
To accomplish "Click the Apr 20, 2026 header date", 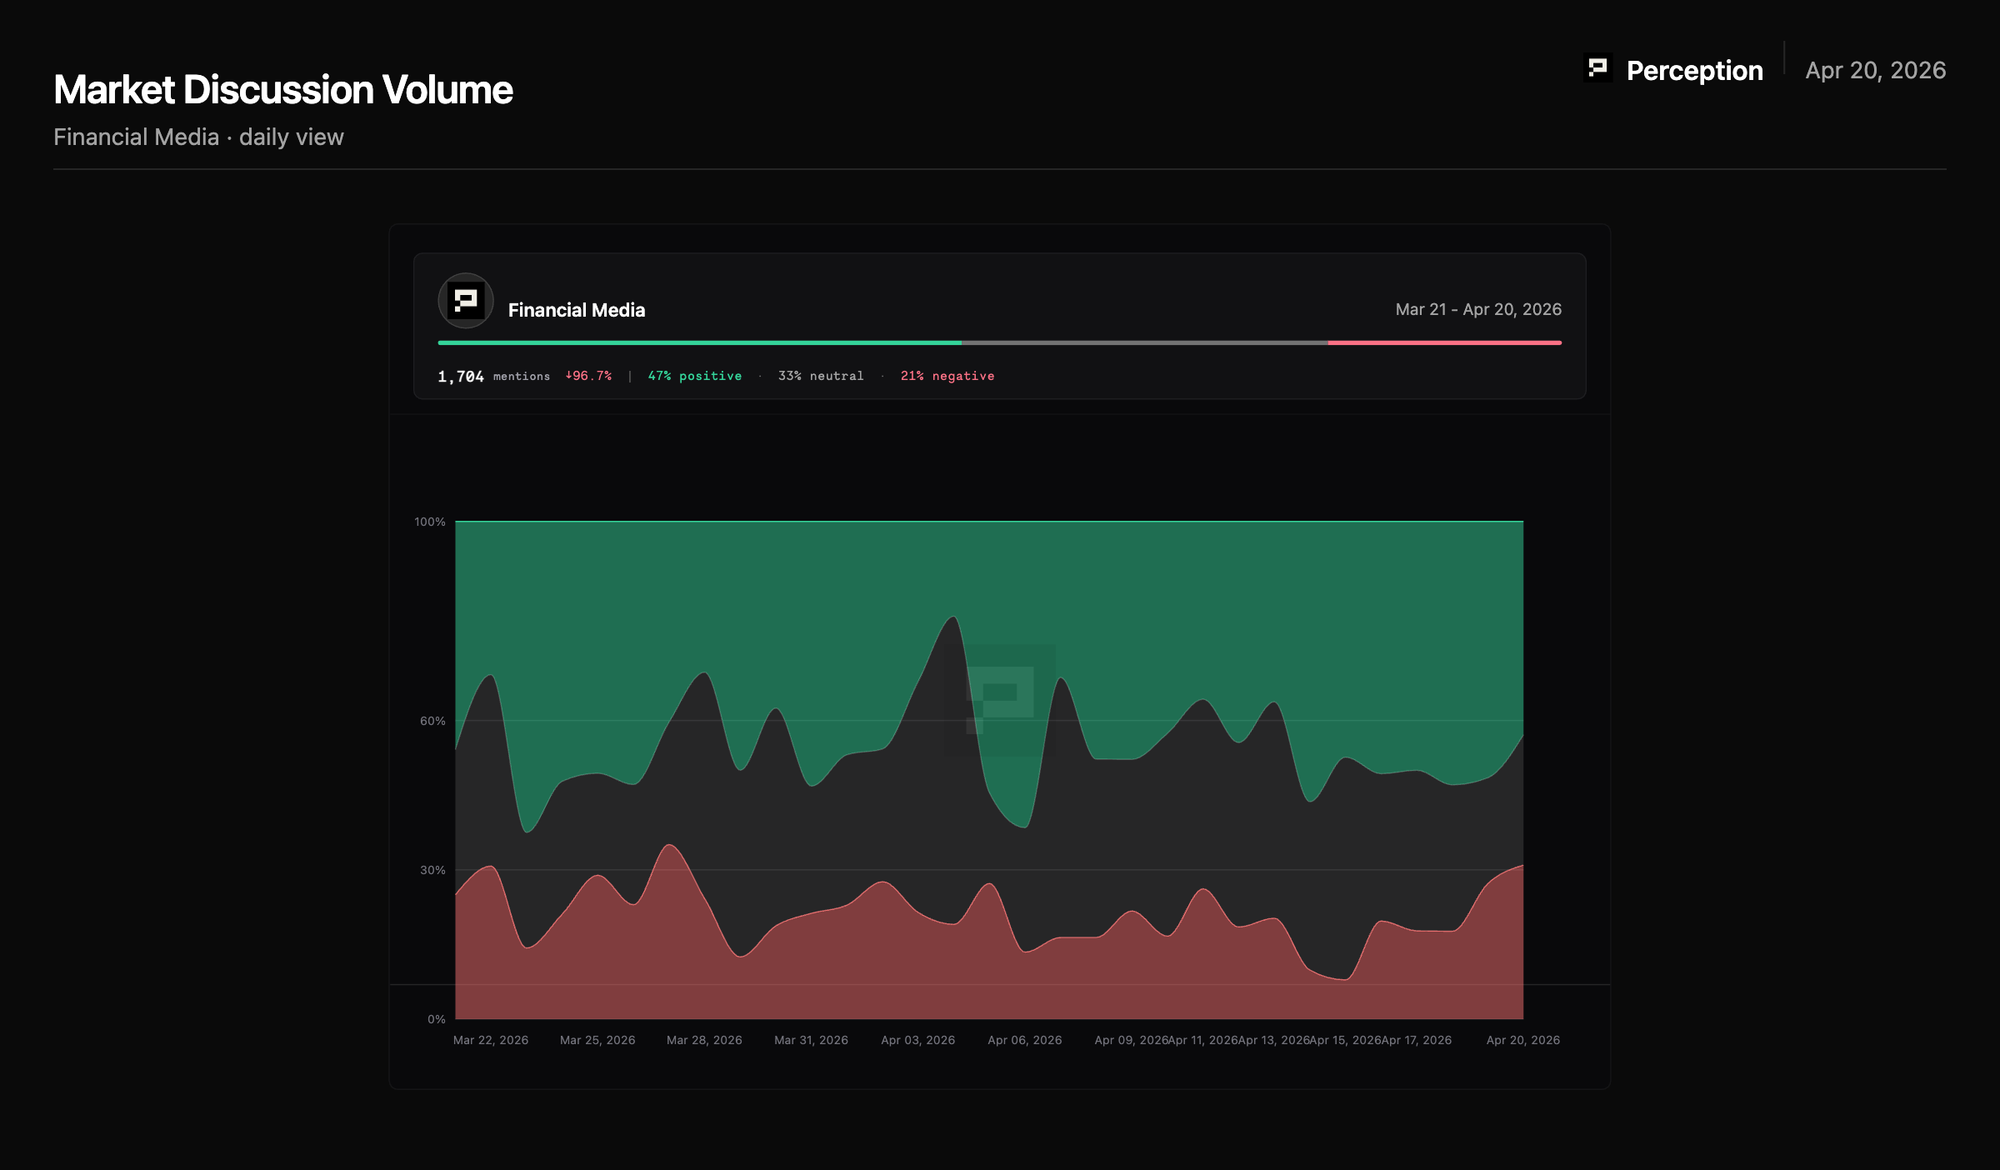I will 1875,71.
